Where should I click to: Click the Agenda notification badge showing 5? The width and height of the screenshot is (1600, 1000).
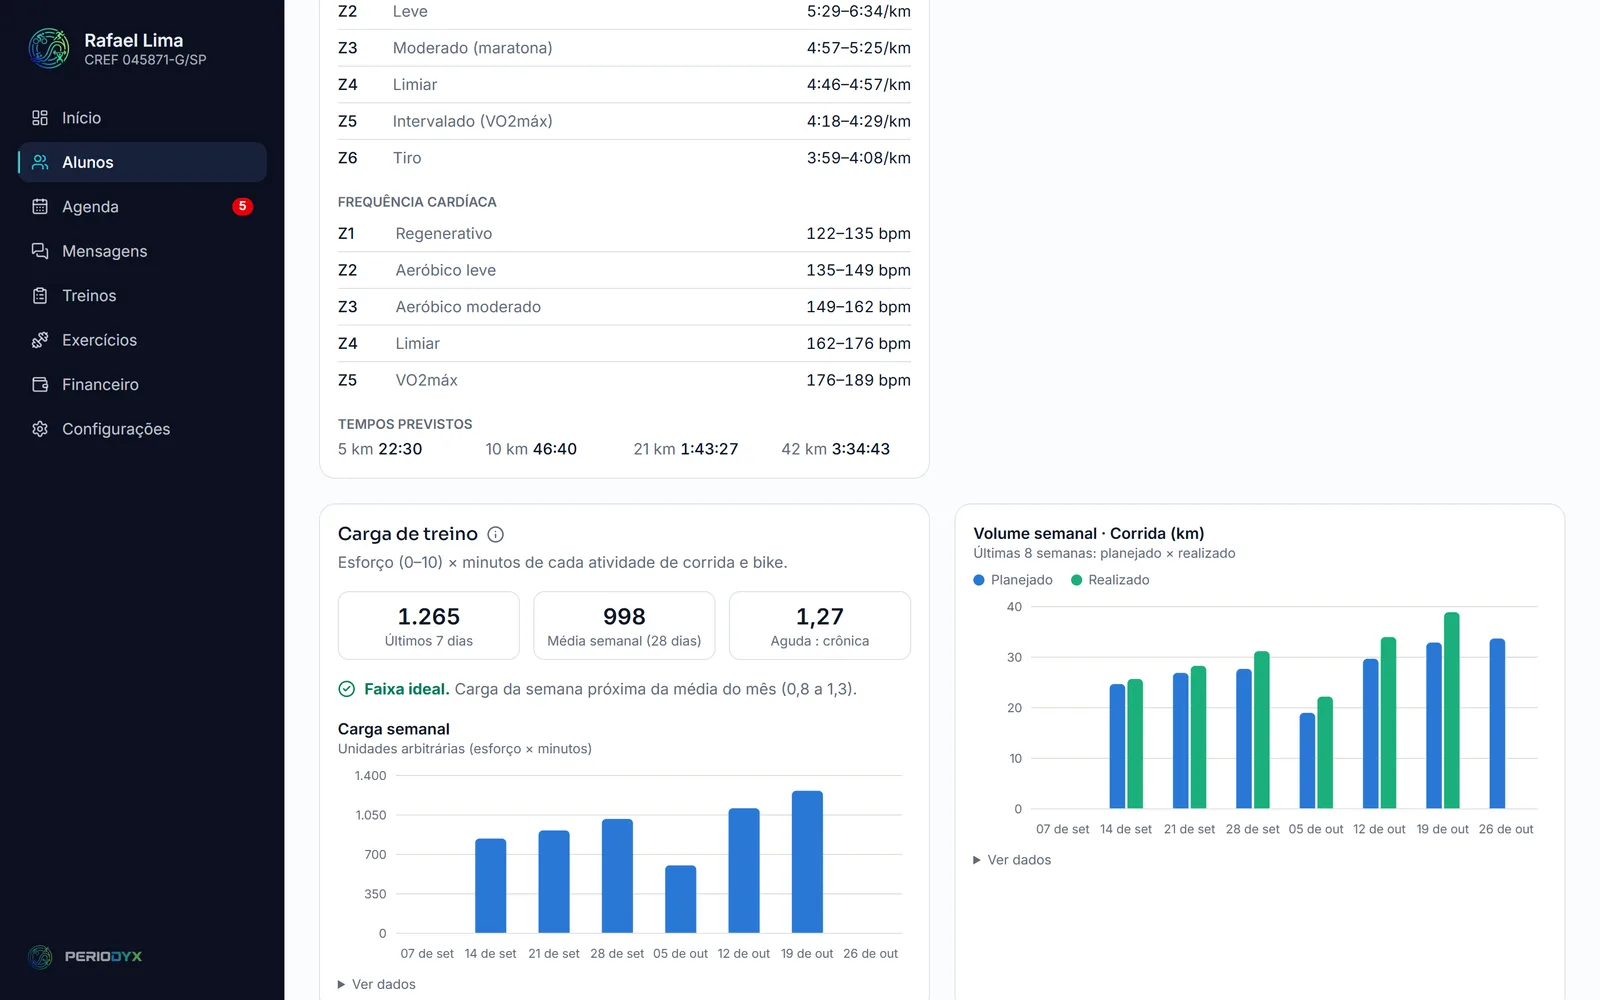[242, 207]
